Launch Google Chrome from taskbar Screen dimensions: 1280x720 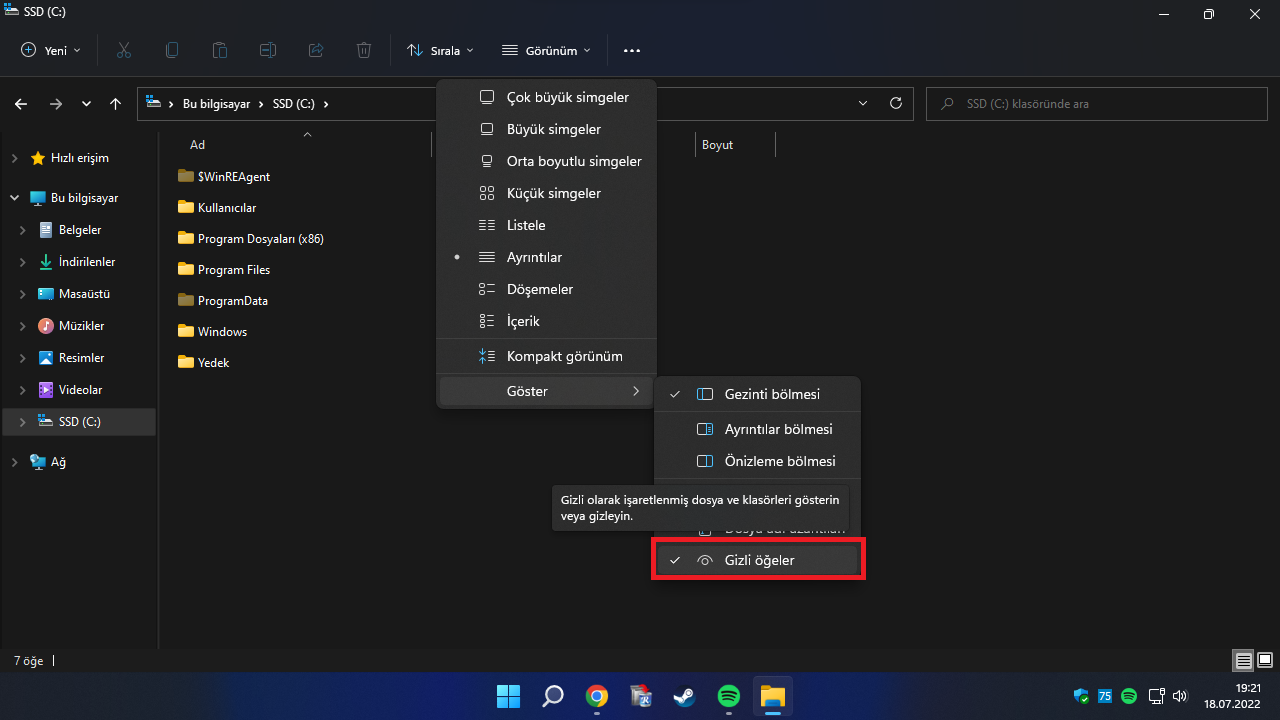[596, 696]
